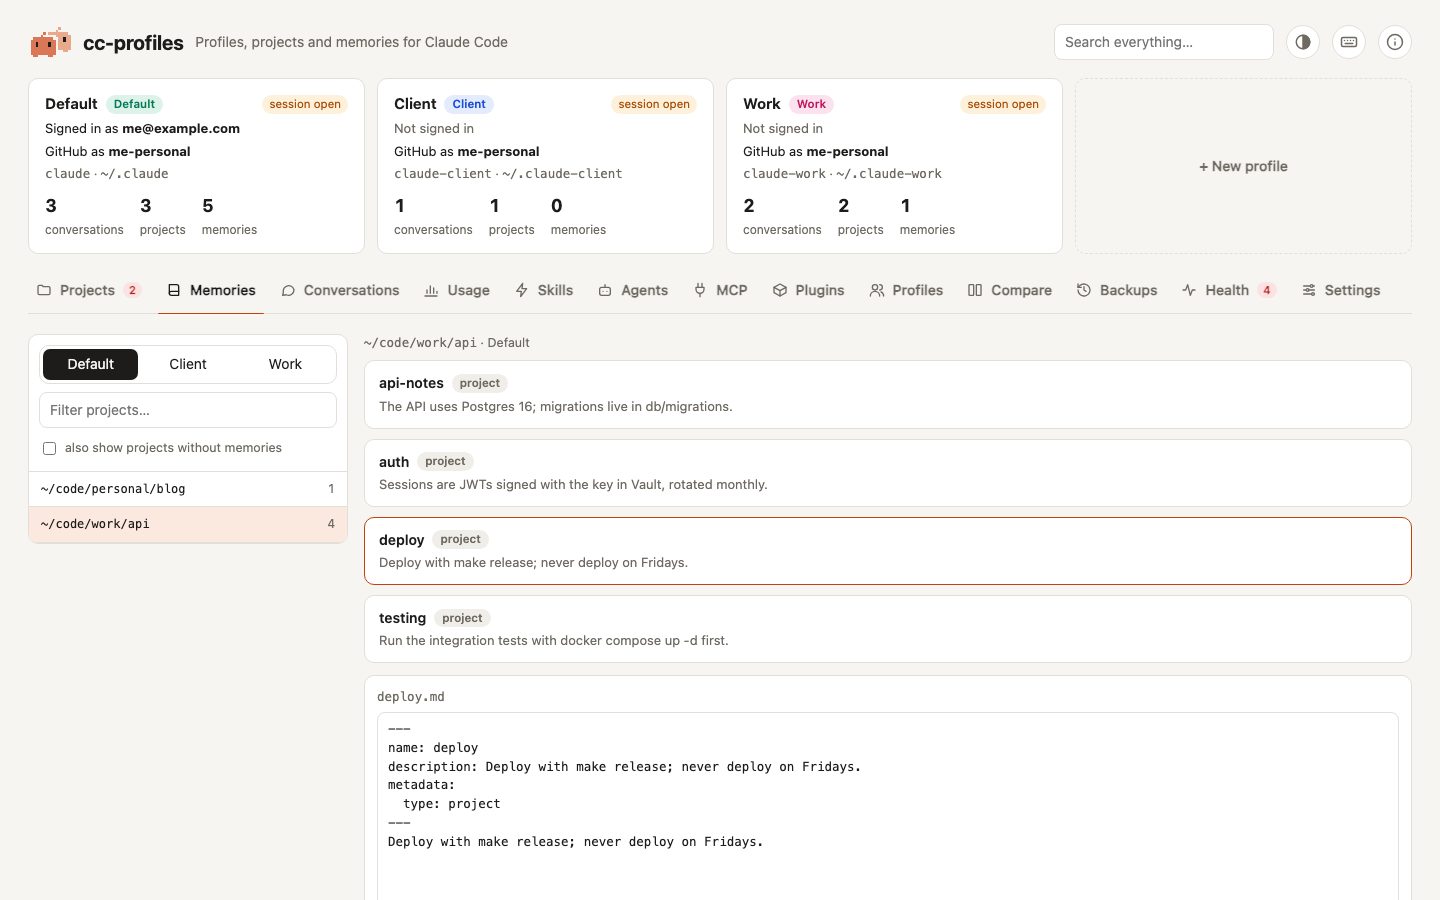Screen dimensions: 1440x900
Task: Select the ~/code/personal/blog project row
Action: tap(188, 489)
